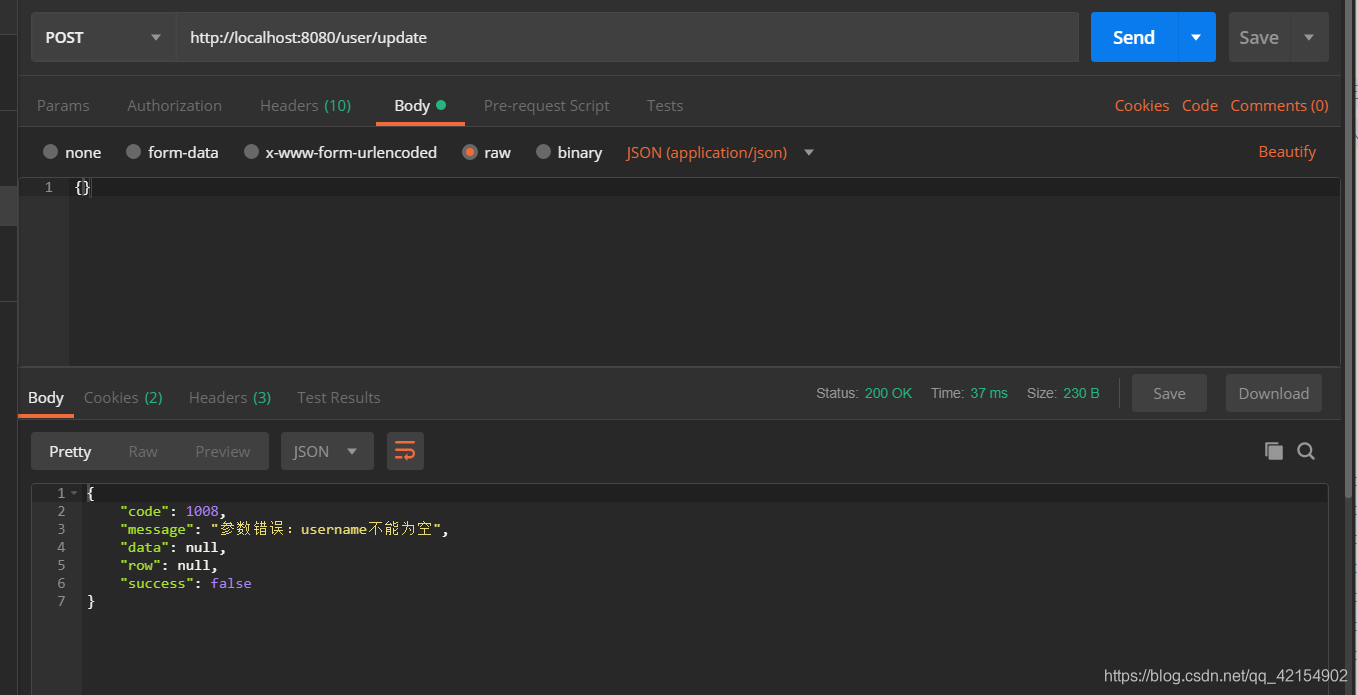View the response Cookies (2) tab

tap(123, 397)
